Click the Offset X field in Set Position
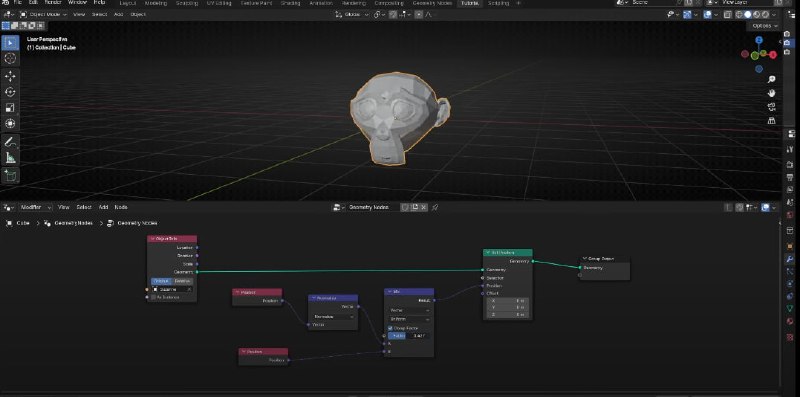Image resolution: width=800 pixels, height=397 pixels. (508, 301)
